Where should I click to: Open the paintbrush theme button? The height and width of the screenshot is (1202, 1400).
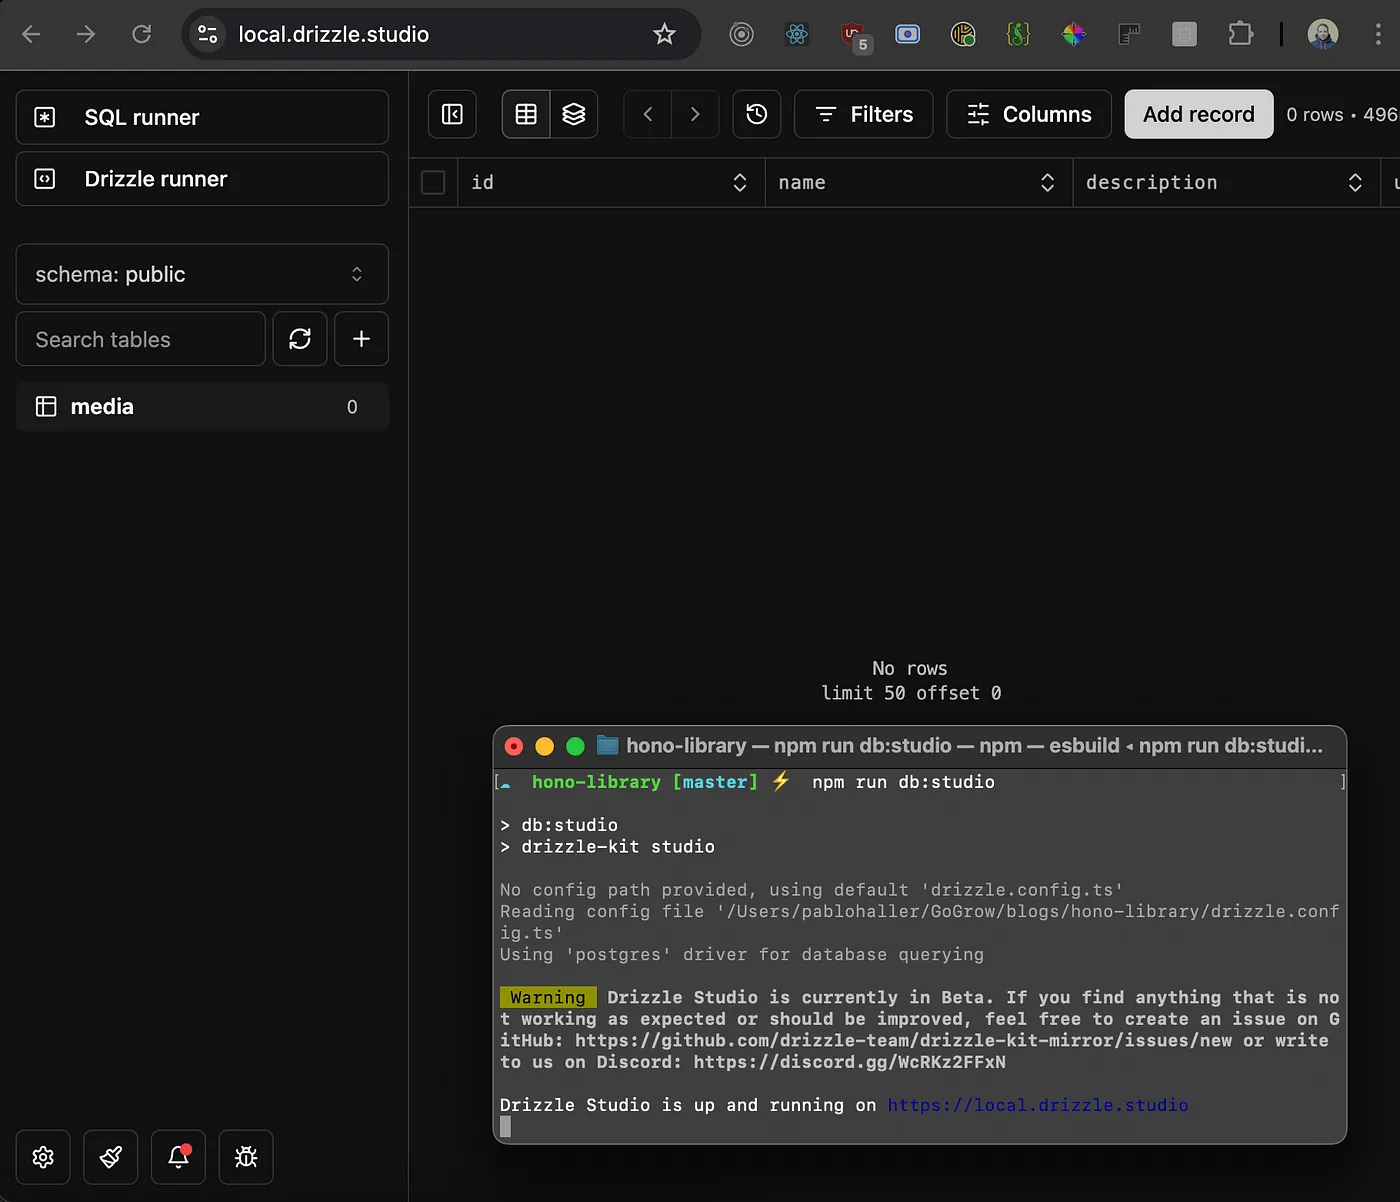(x=111, y=1157)
